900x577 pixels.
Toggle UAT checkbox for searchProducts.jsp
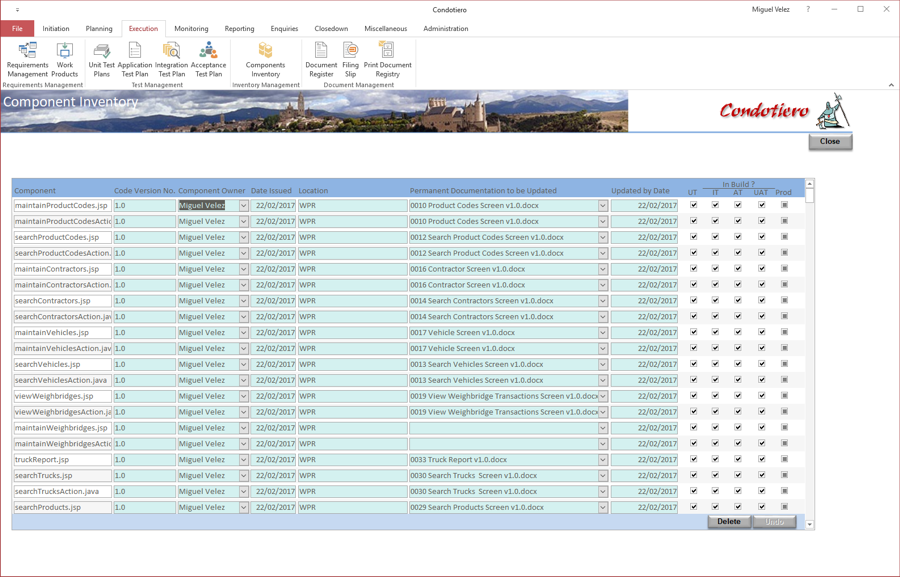click(x=762, y=507)
